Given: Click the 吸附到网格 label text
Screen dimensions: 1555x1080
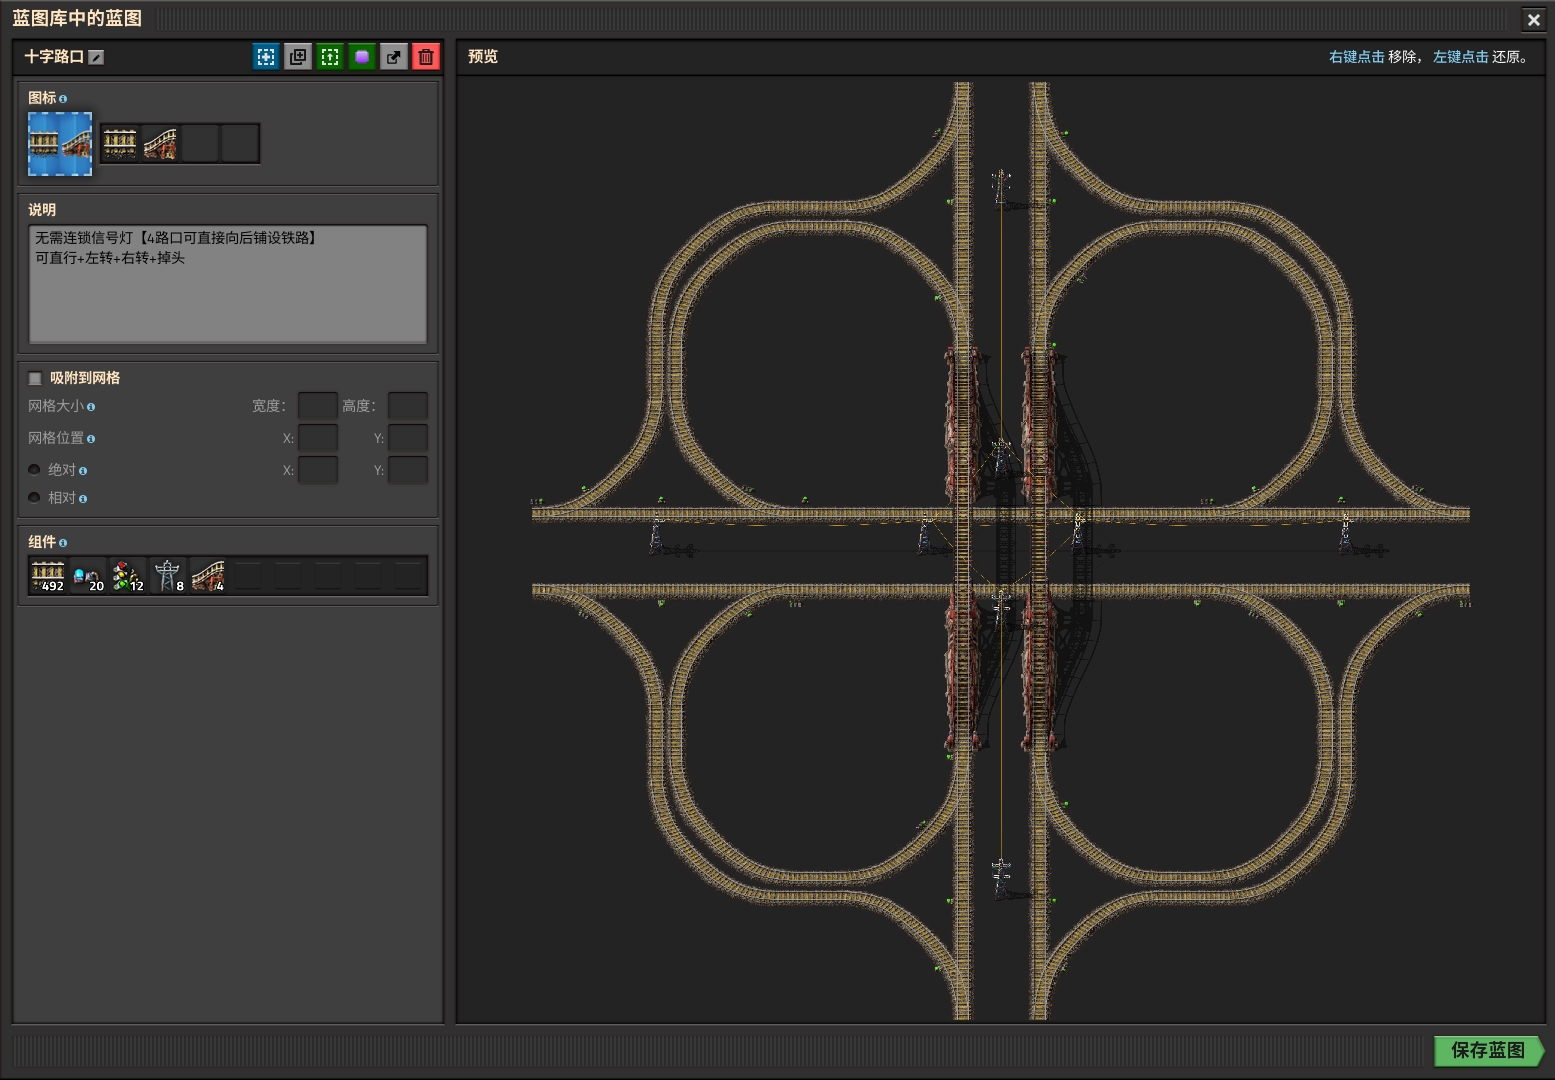Looking at the screenshot, I should pyautogui.click(x=85, y=378).
